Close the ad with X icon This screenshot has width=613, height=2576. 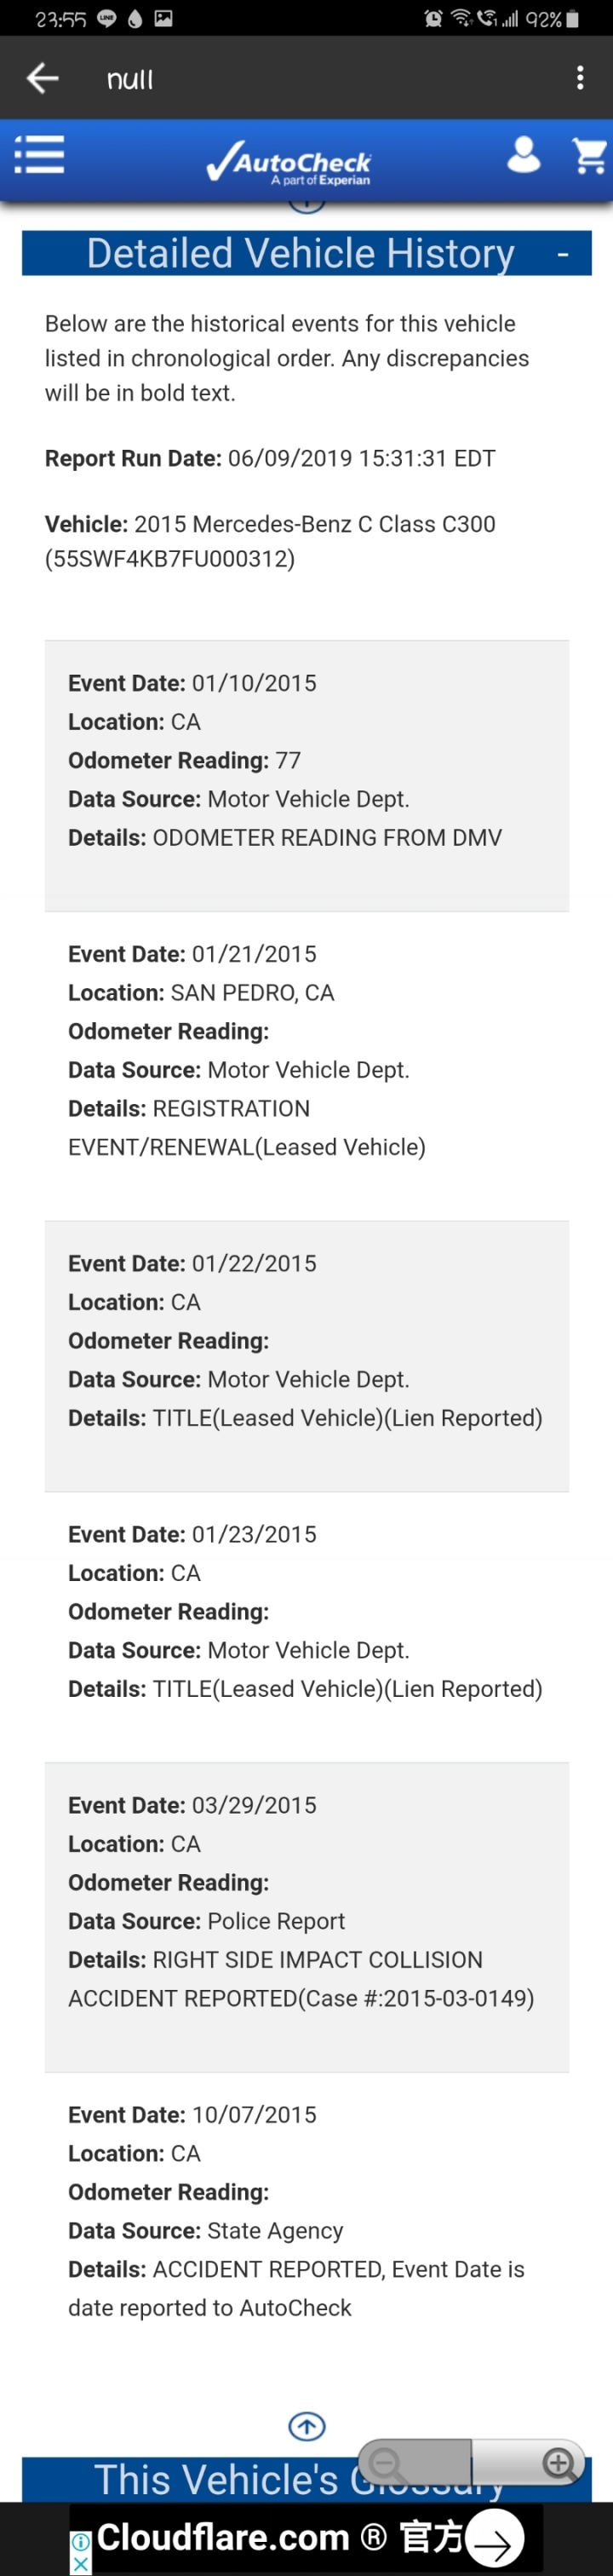click(81, 2564)
